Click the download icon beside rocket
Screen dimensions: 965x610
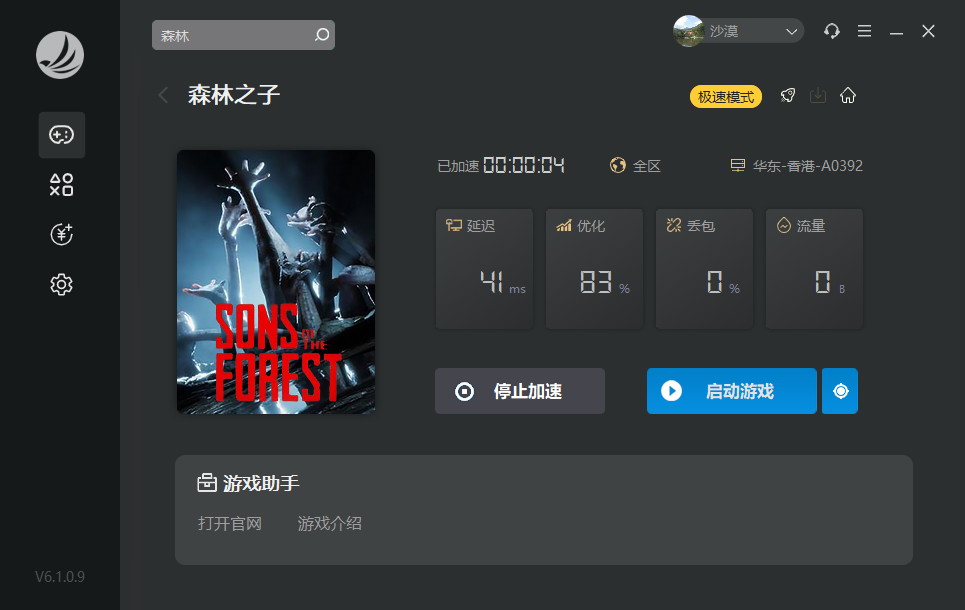coord(818,95)
